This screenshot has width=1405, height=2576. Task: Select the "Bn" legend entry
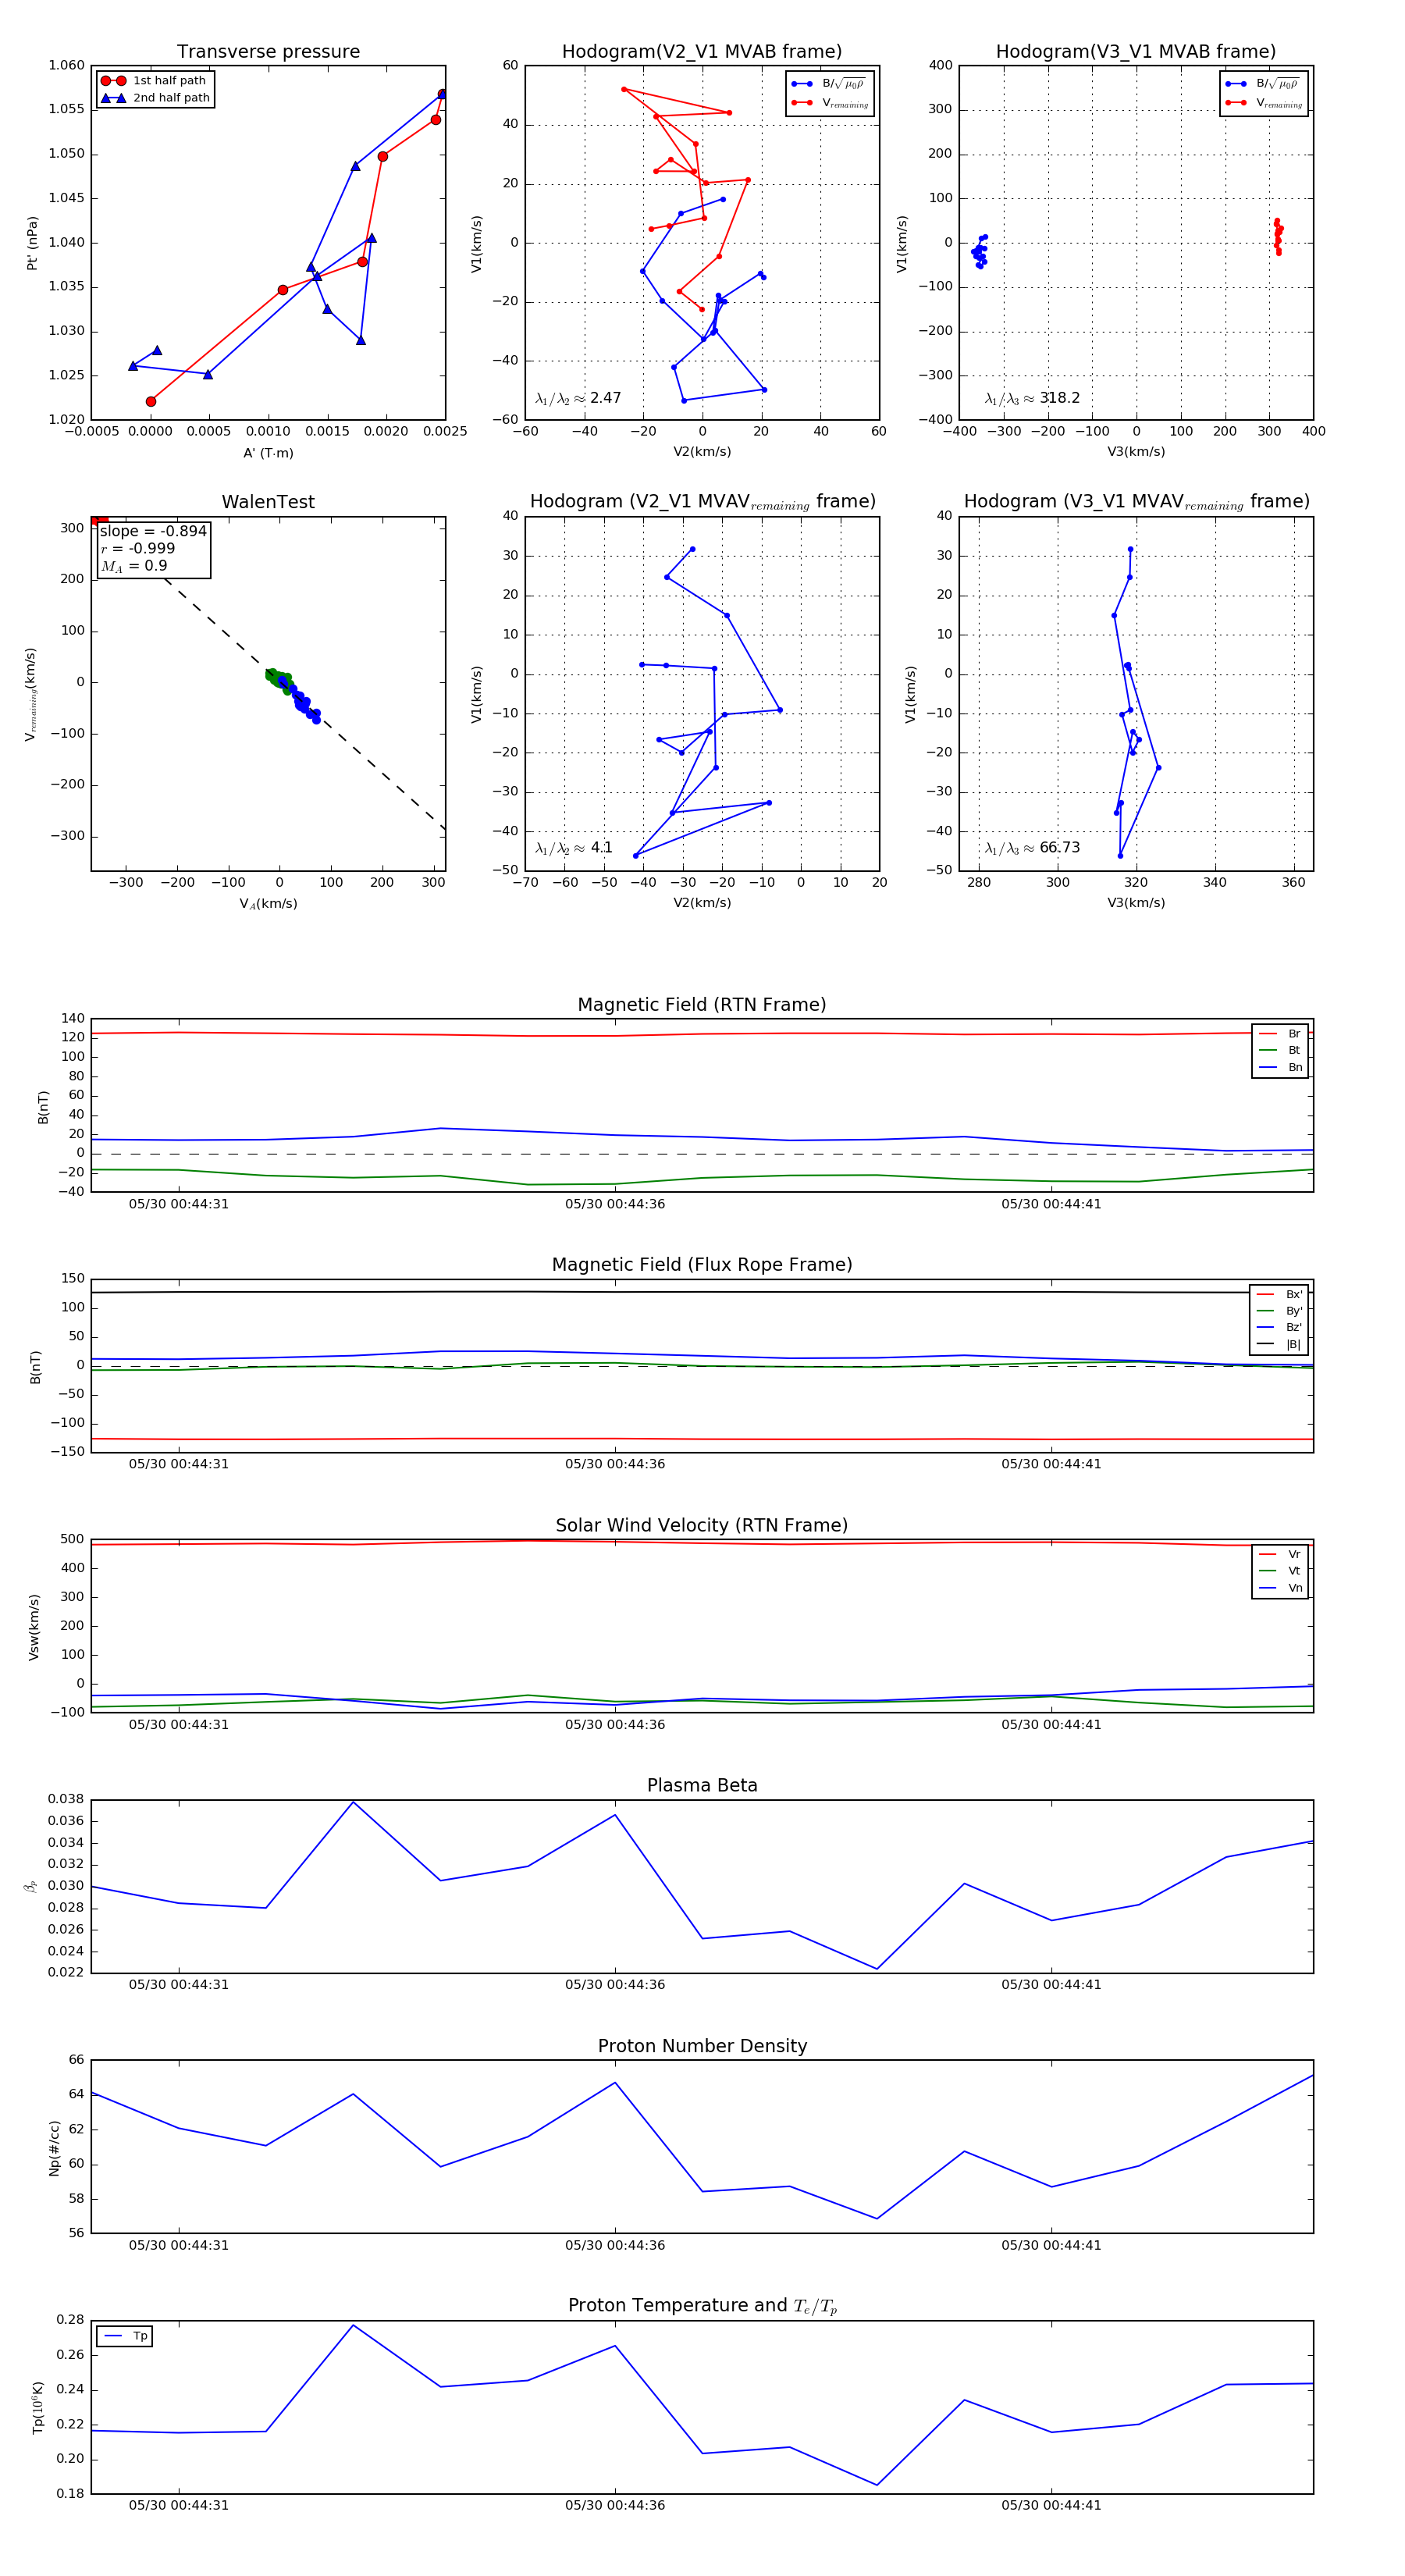coord(1280,1067)
